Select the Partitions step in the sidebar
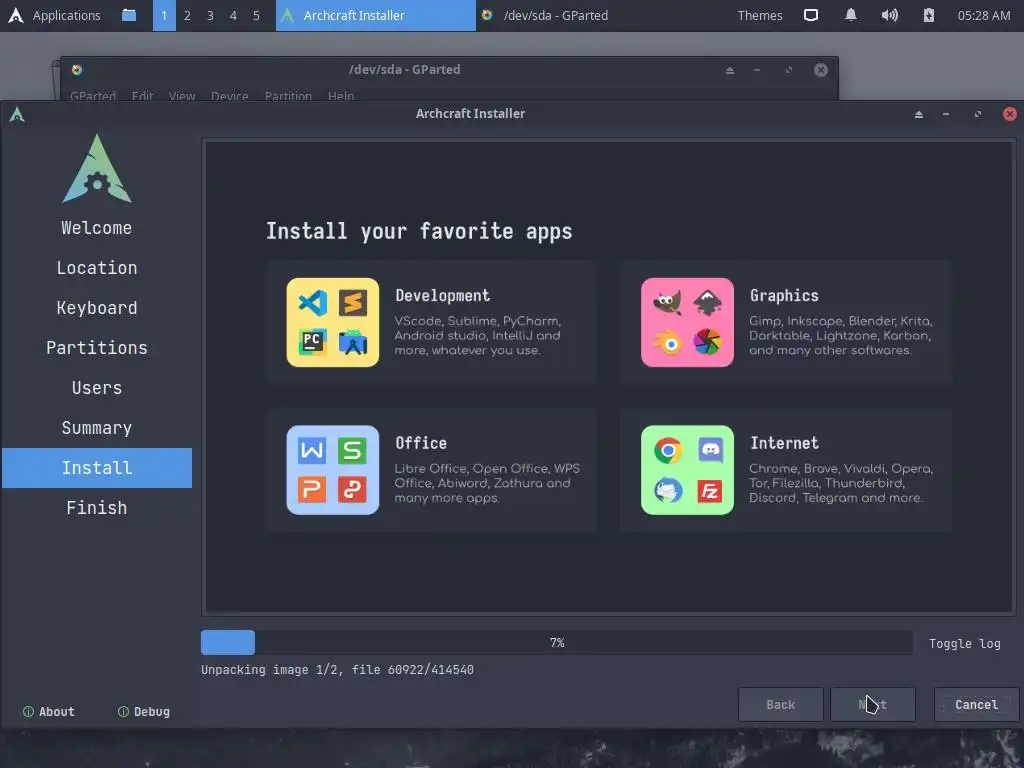The width and height of the screenshot is (1024, 768). point(97,348)
